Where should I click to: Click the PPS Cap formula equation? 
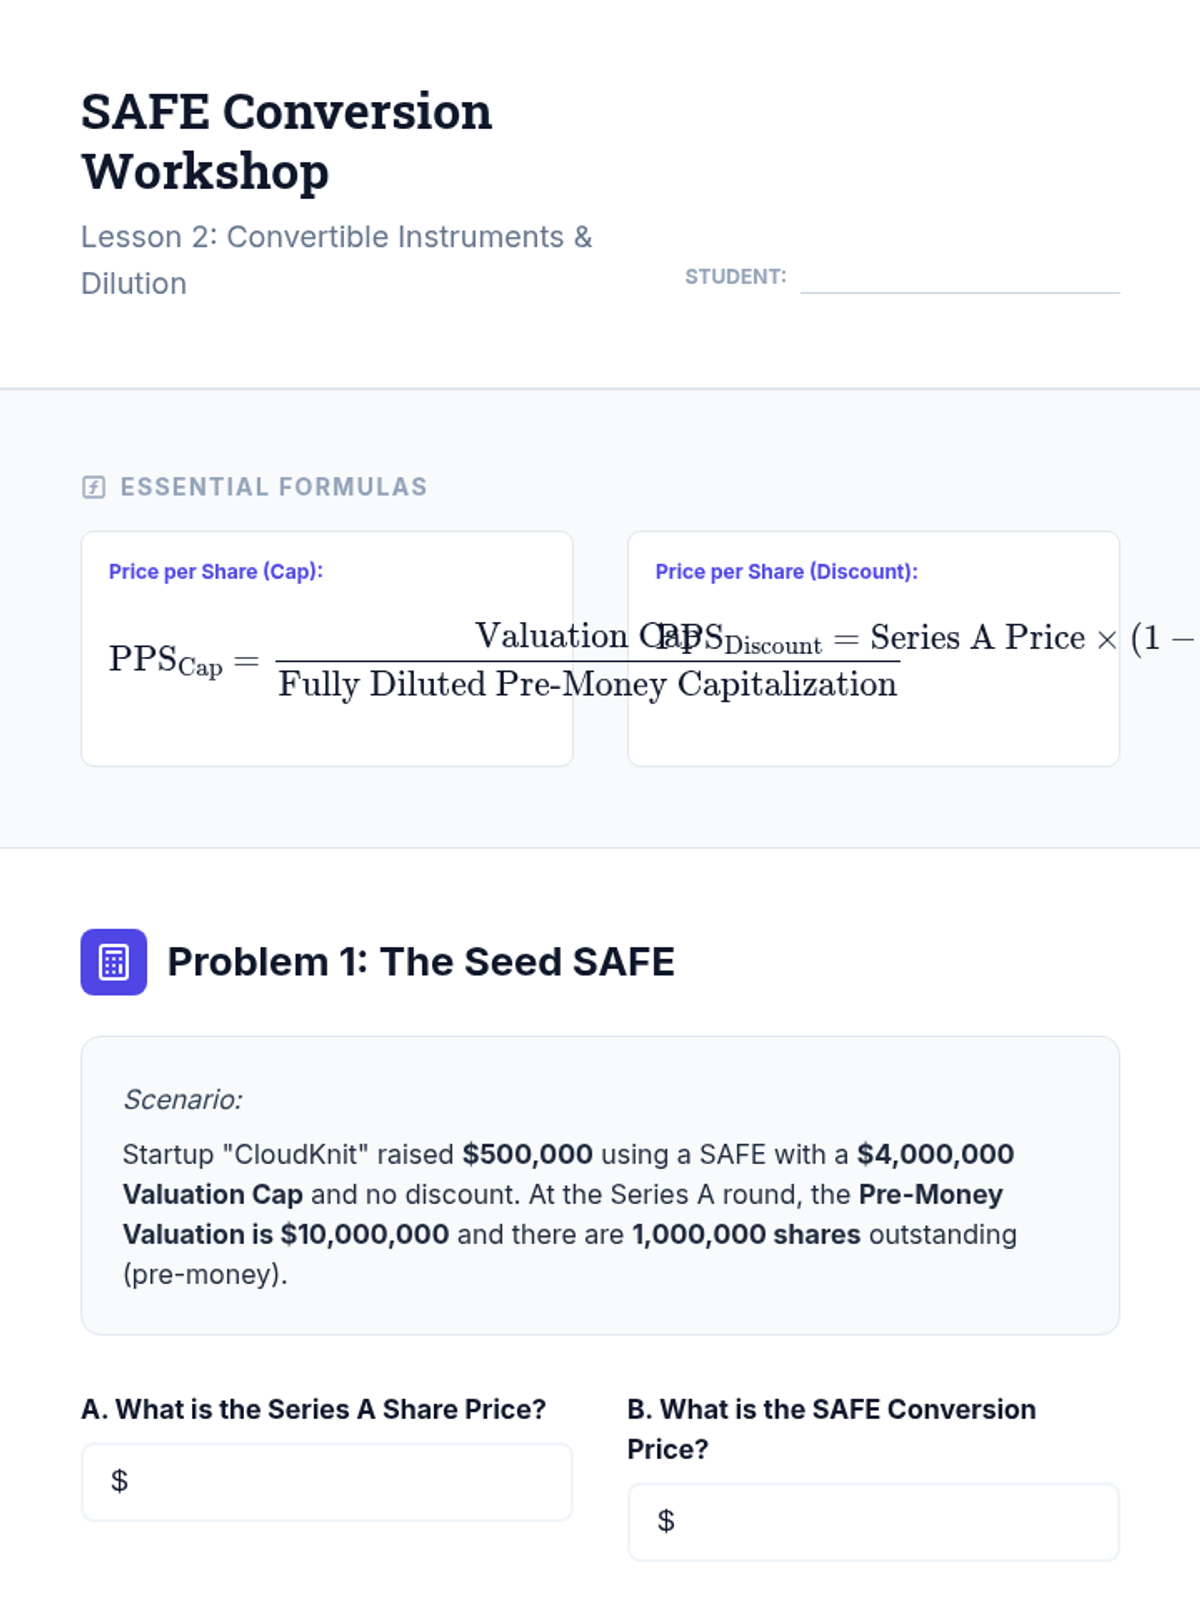tap(400, 662)
